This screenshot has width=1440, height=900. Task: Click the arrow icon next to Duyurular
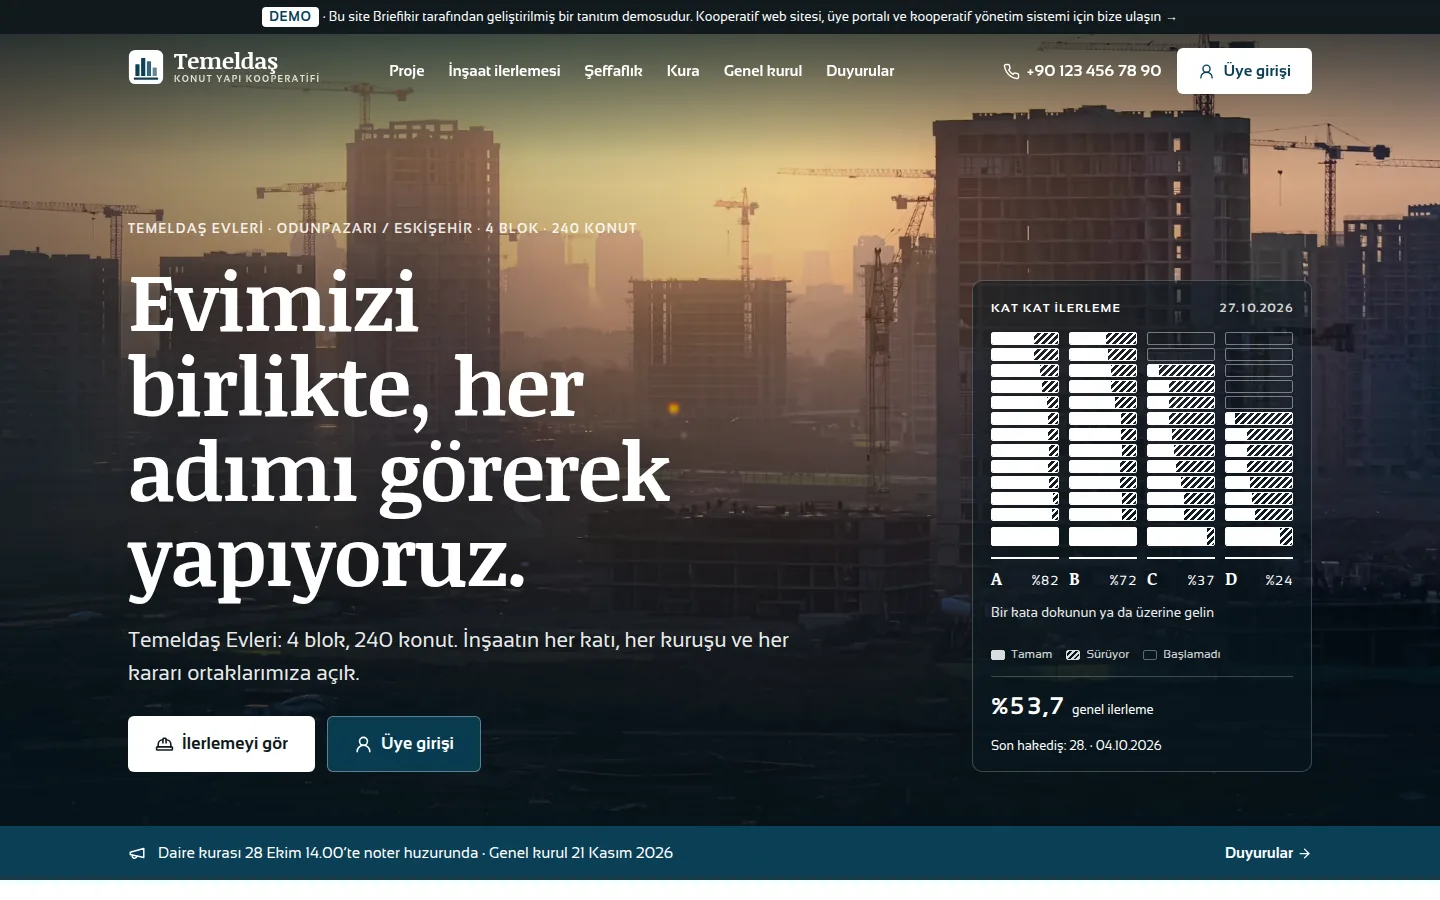(x=1304, y=853)
